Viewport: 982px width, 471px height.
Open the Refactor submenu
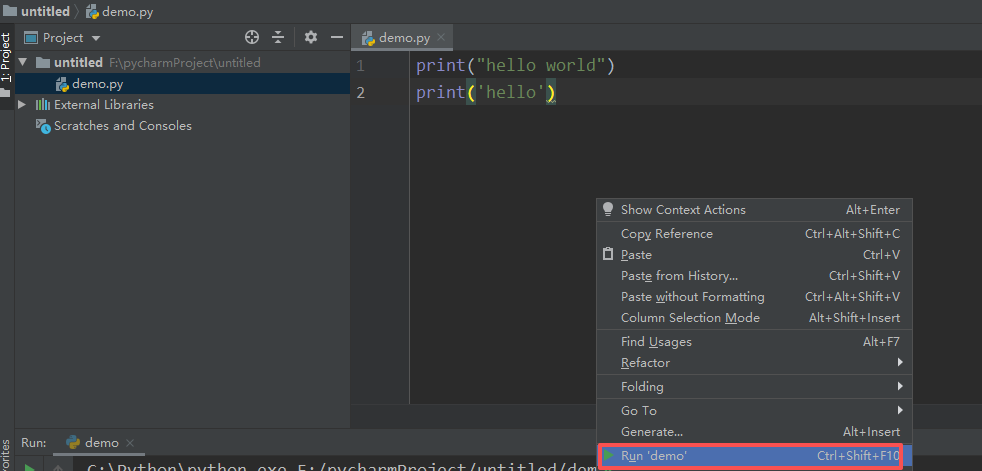pyautogui.click(x=754, y=363)
